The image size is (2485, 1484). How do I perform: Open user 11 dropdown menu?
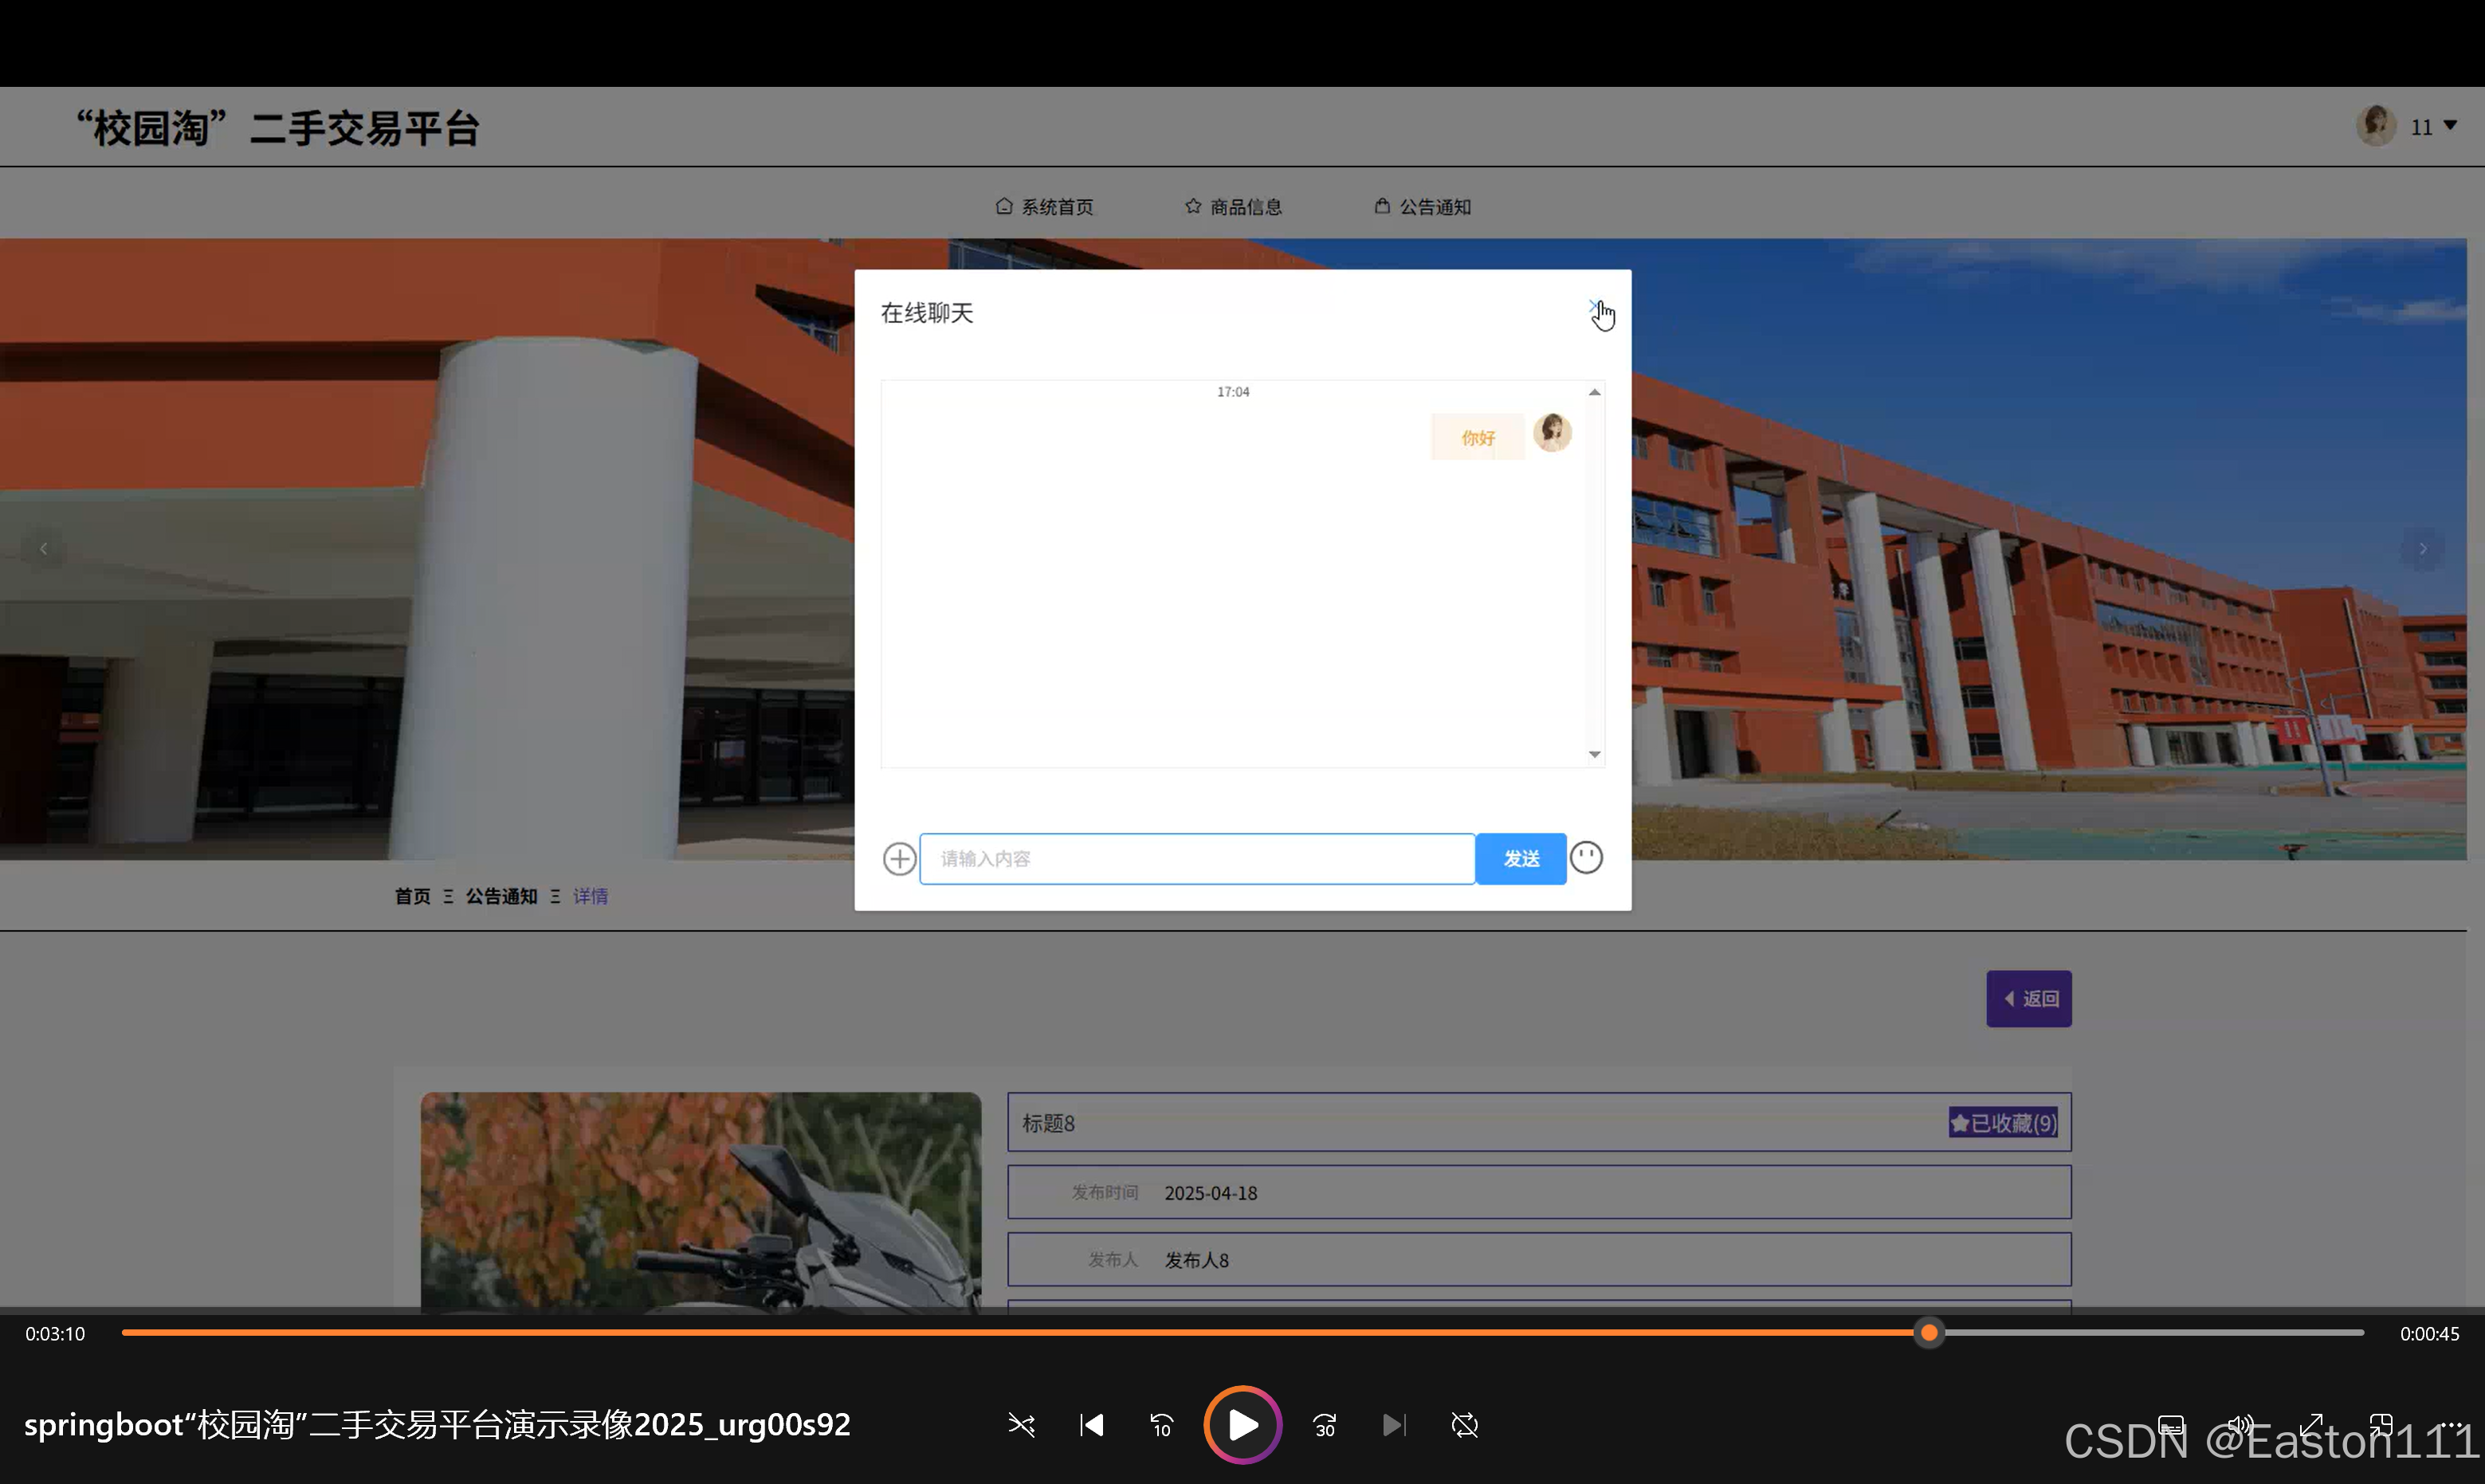[2434, 127]
